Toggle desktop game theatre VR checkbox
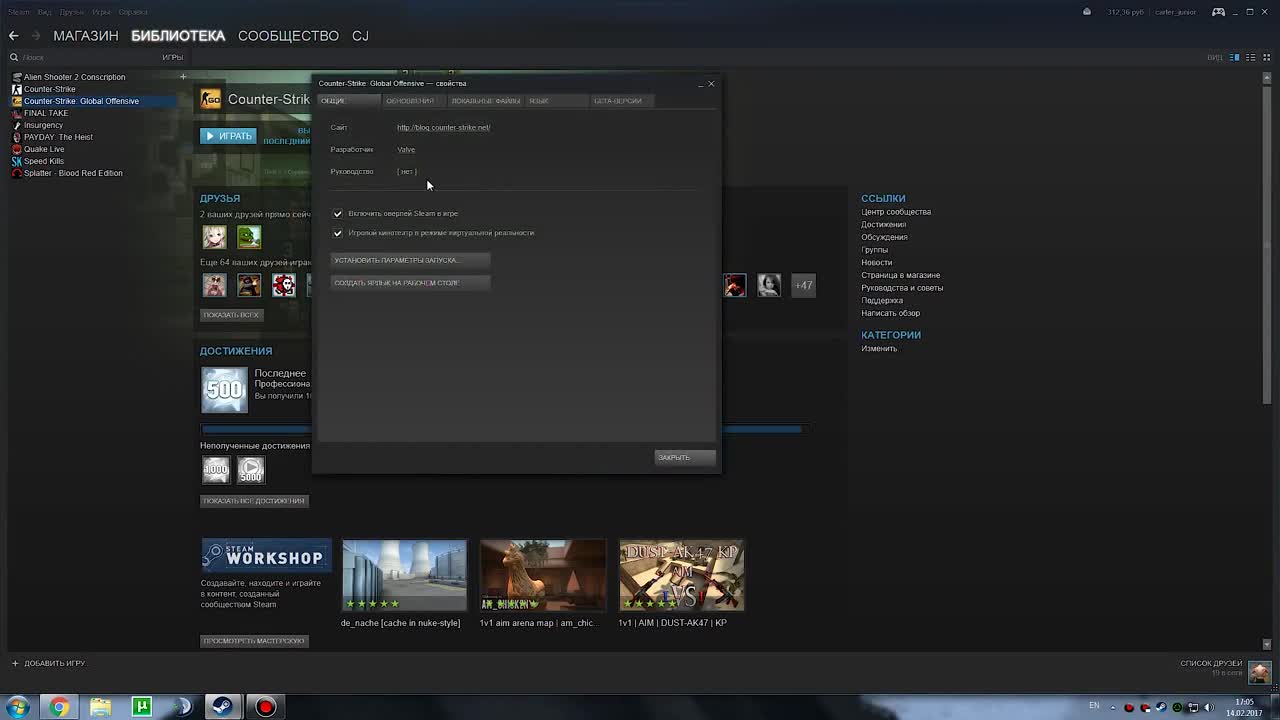Image resolution: width=1280 pixels, height=720 pixels. point(338,233)
